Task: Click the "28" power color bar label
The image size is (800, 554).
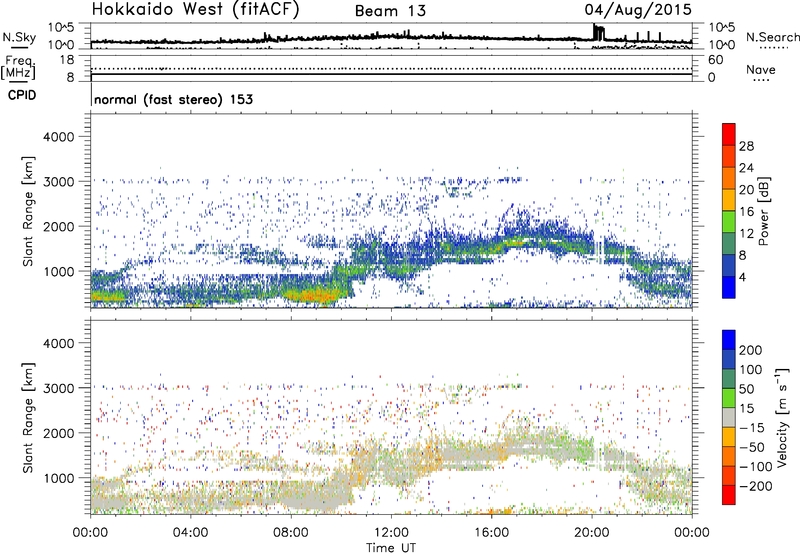Action: point(746,146)
